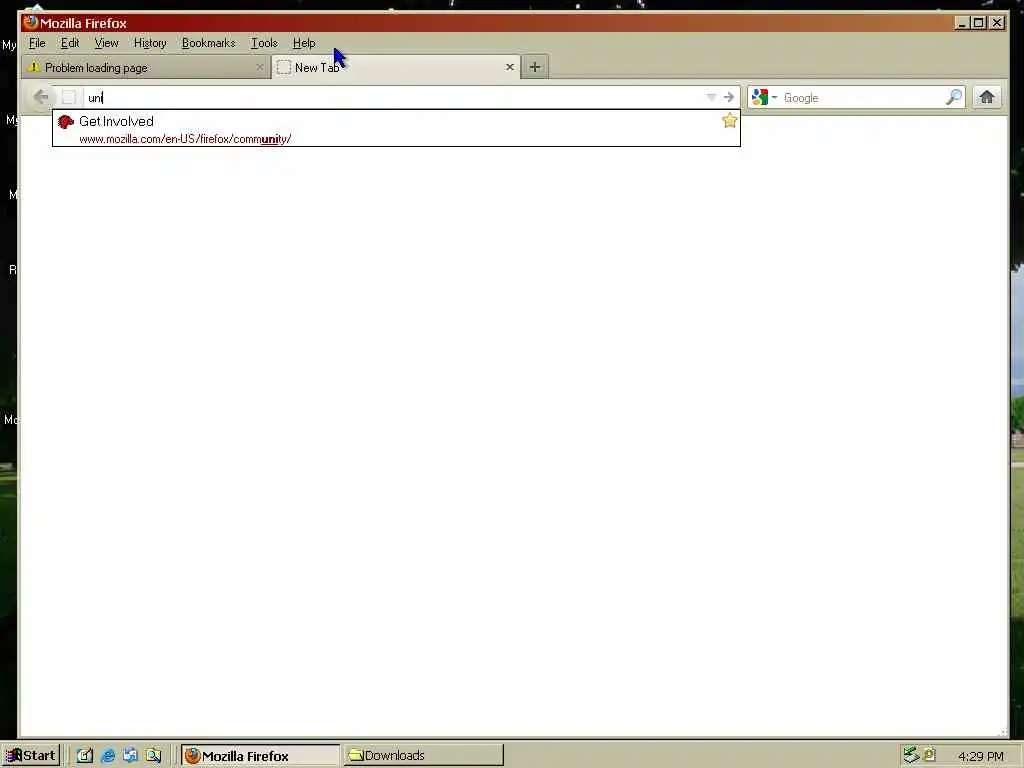Viewport: 1024px width, 768px height.
Task: Close the New Tab tab
Action: pyautogui.click(x=510, y=67)
